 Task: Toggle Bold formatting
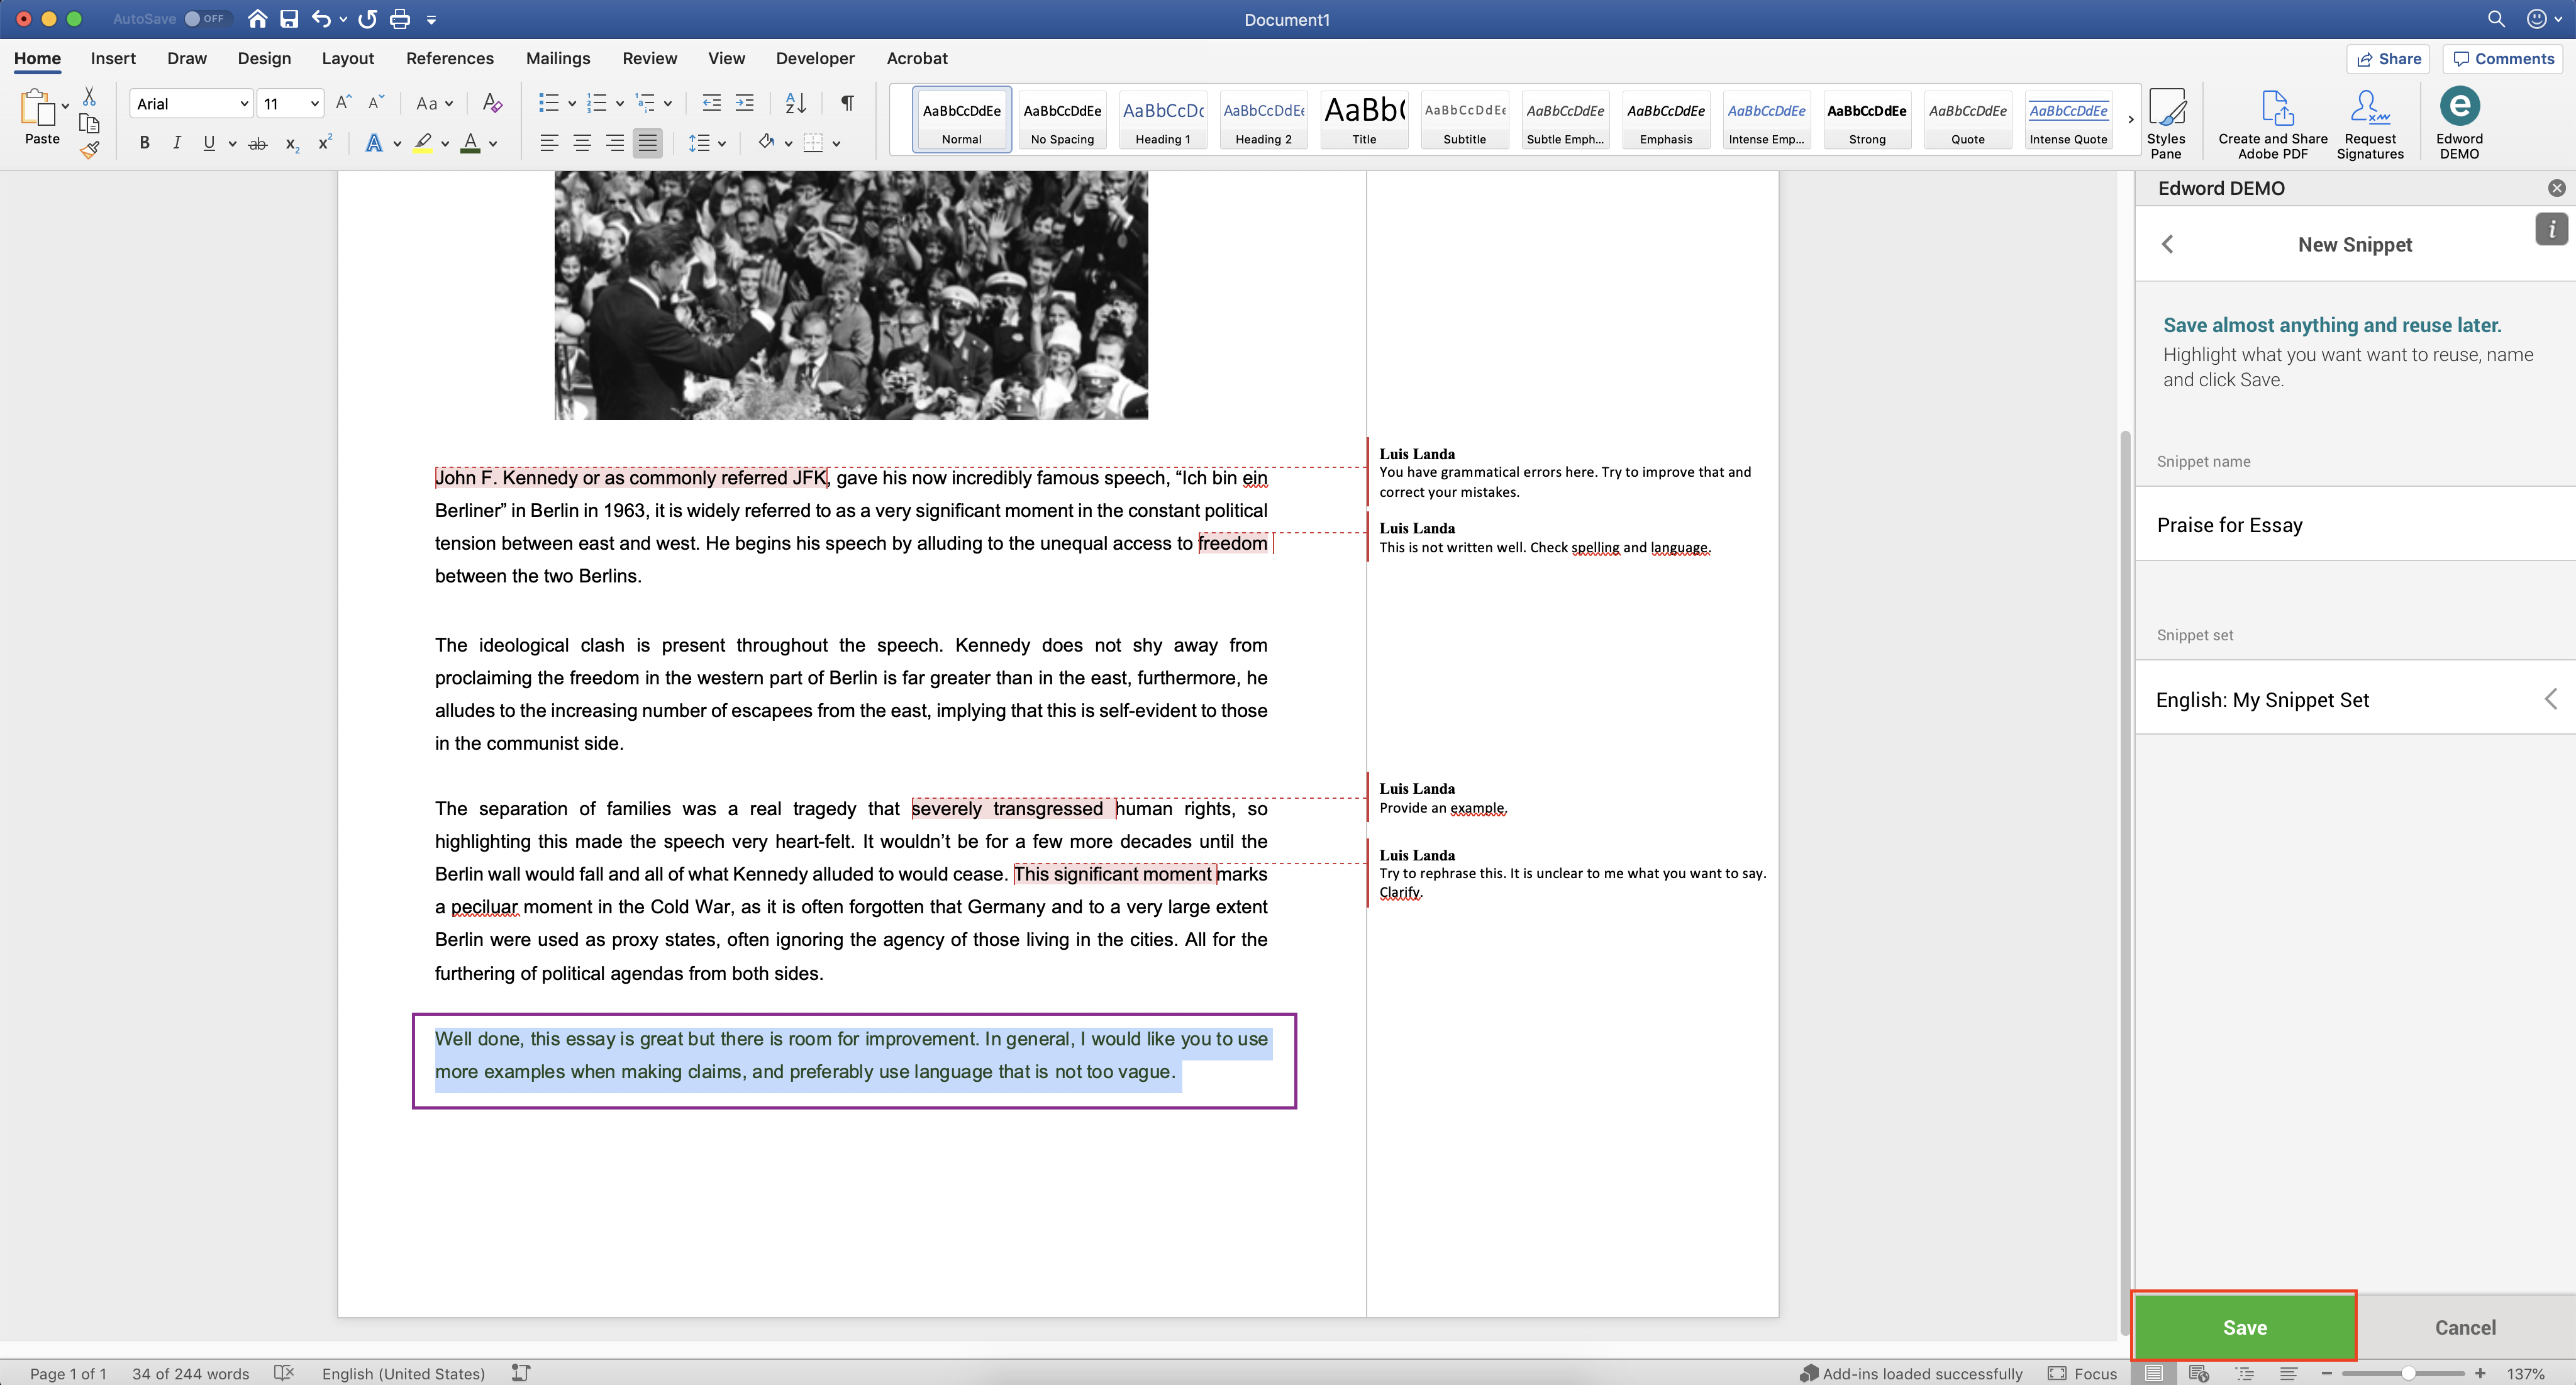(145, 143)
